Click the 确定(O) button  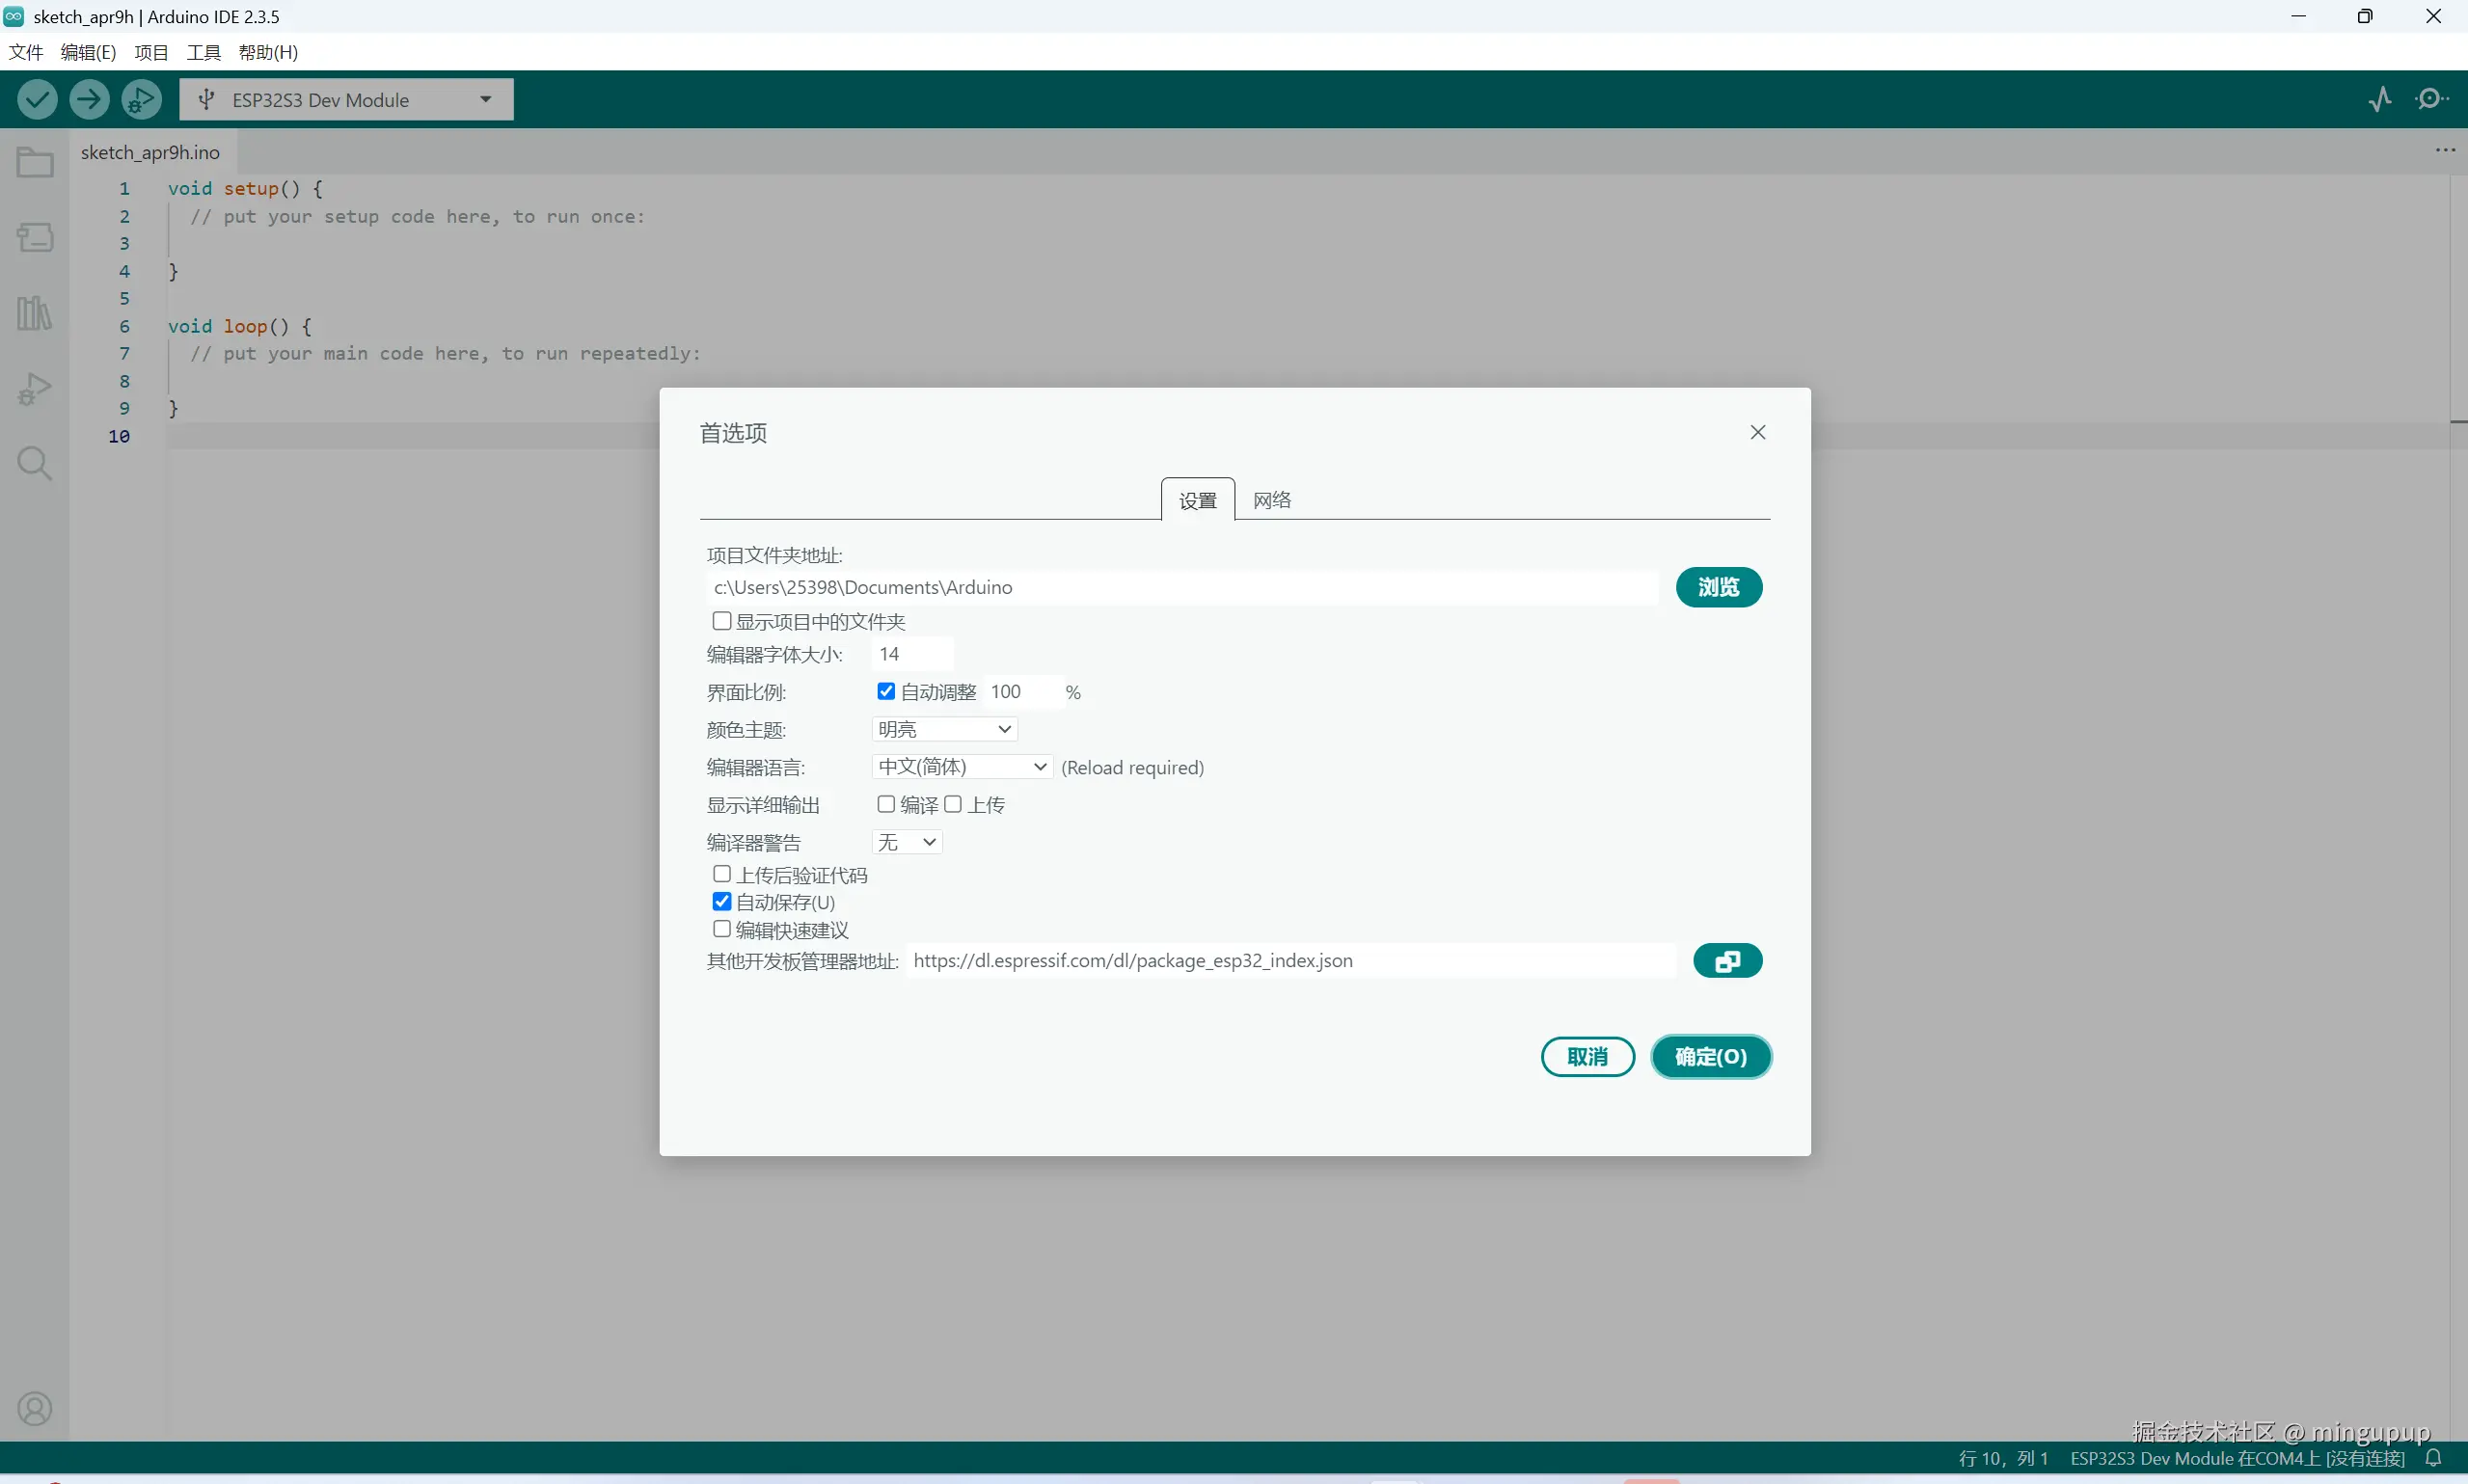point(1710,1057)
